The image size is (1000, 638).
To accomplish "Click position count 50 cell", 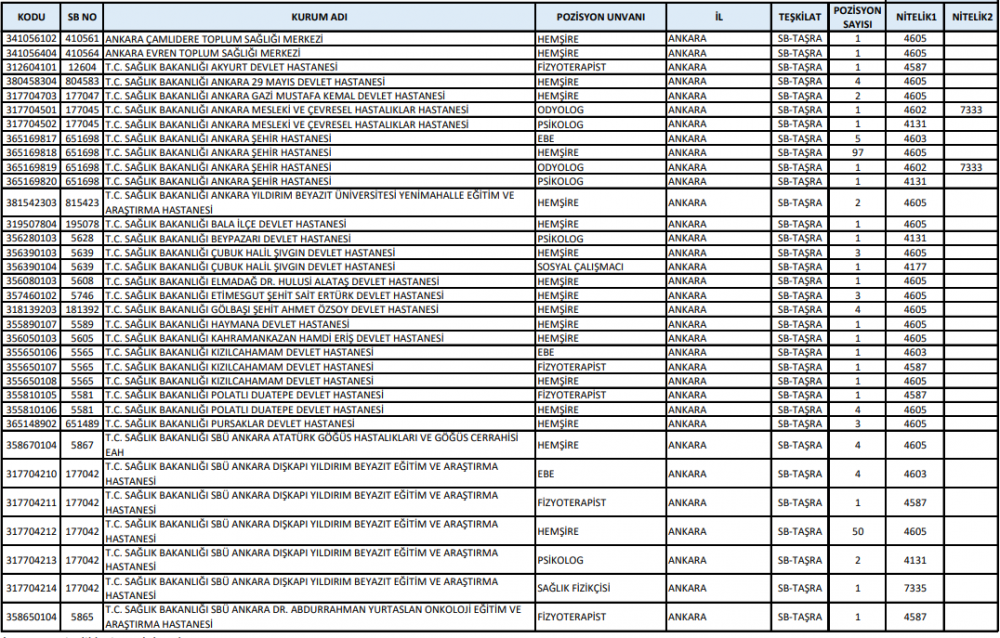I will point(857,531).
